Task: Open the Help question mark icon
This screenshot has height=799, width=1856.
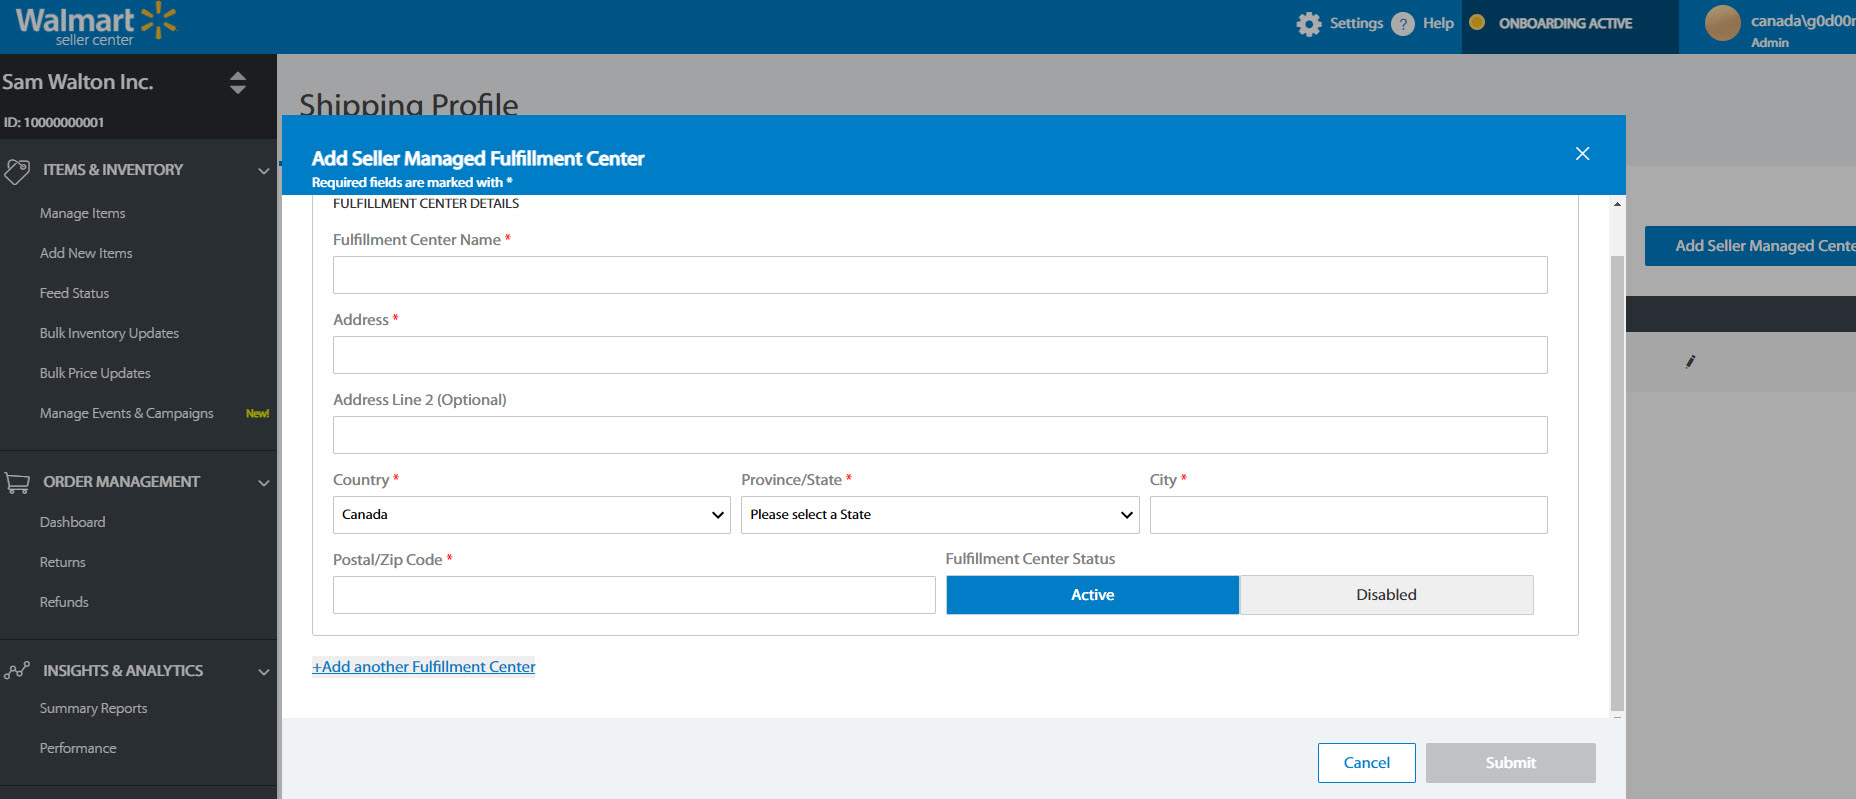Action: click(x=1403, y=24)
